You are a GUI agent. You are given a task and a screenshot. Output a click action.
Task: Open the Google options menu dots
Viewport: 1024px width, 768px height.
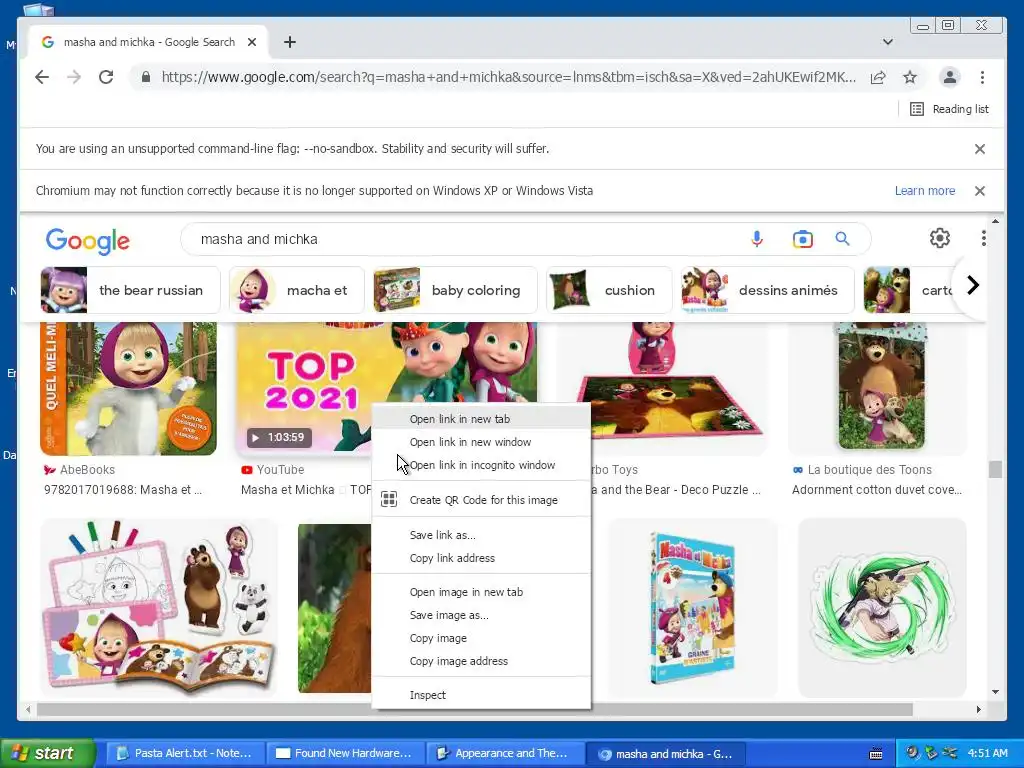pyautogui.click(x=984, y=238)
